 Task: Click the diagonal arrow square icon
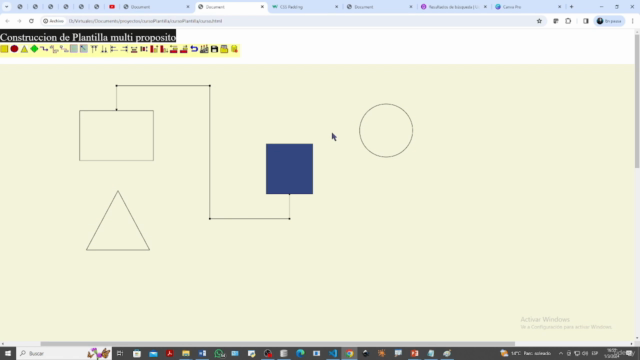pos(84,49)
